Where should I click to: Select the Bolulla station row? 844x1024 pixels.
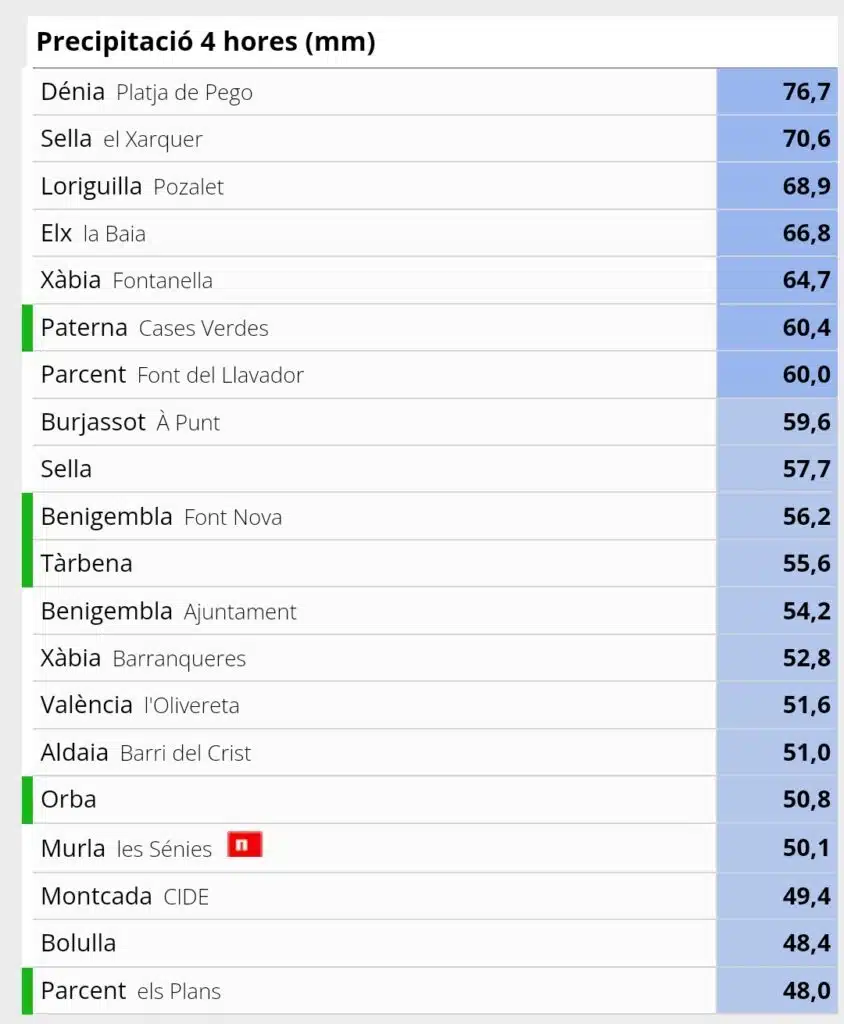point(435,944)
